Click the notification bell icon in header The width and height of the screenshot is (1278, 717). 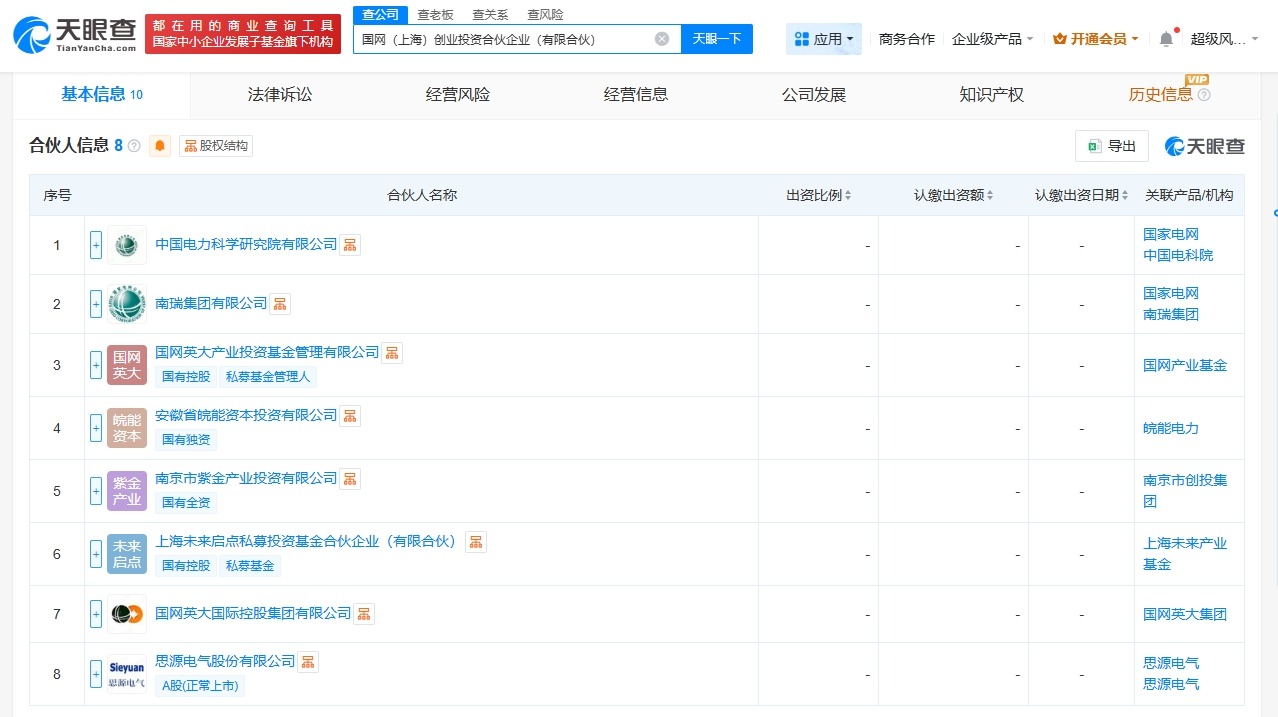(1166, 39)
